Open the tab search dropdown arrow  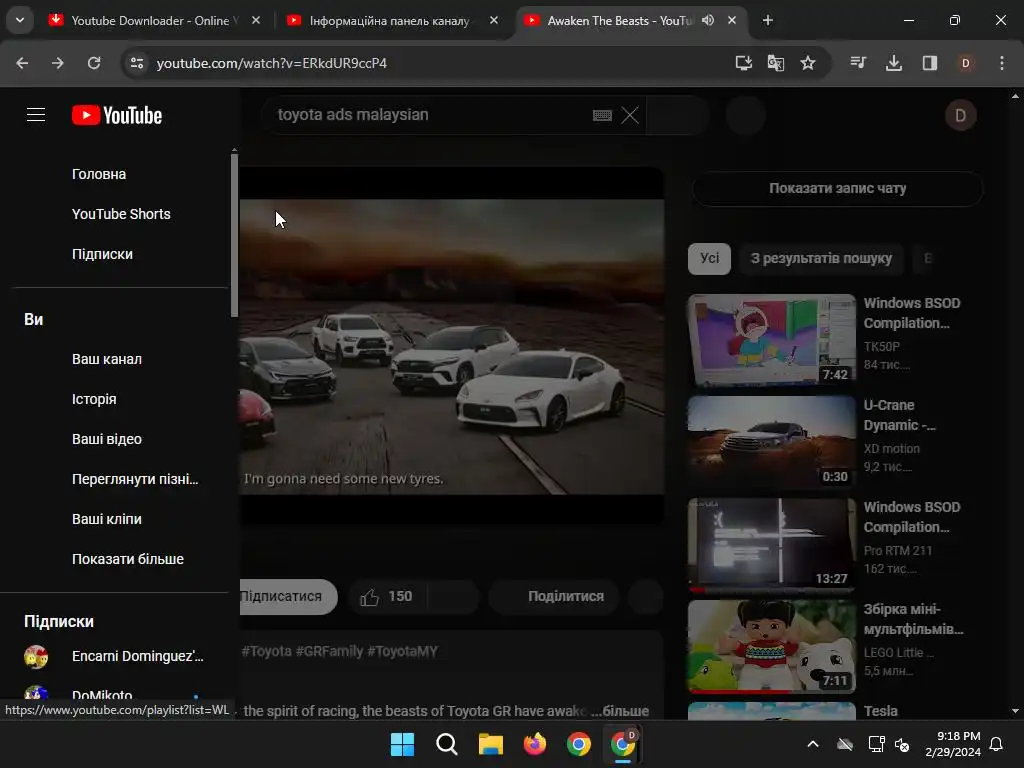(x=20, y=20)
